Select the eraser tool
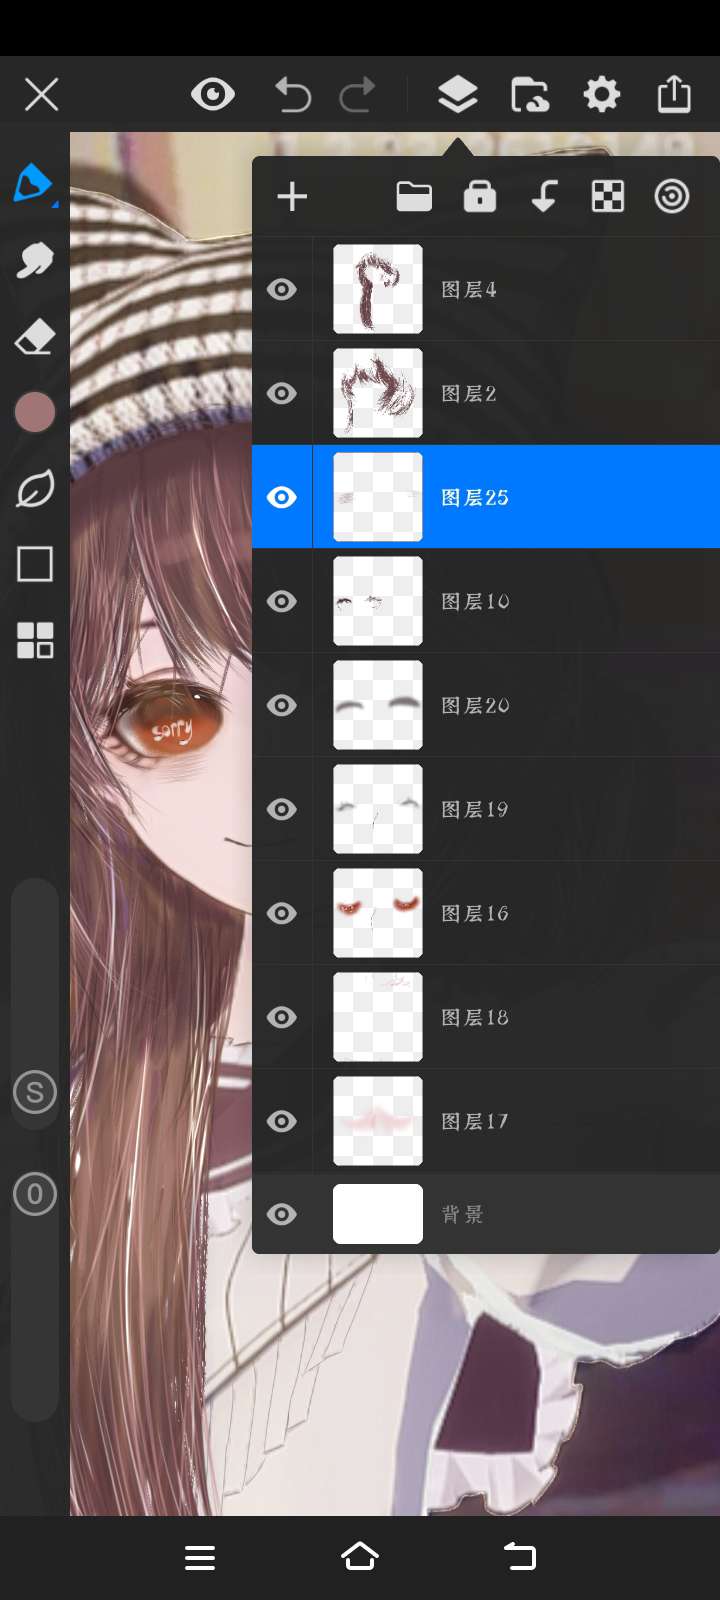This screenshot has height=1600, width=720. tap(34, 337)
